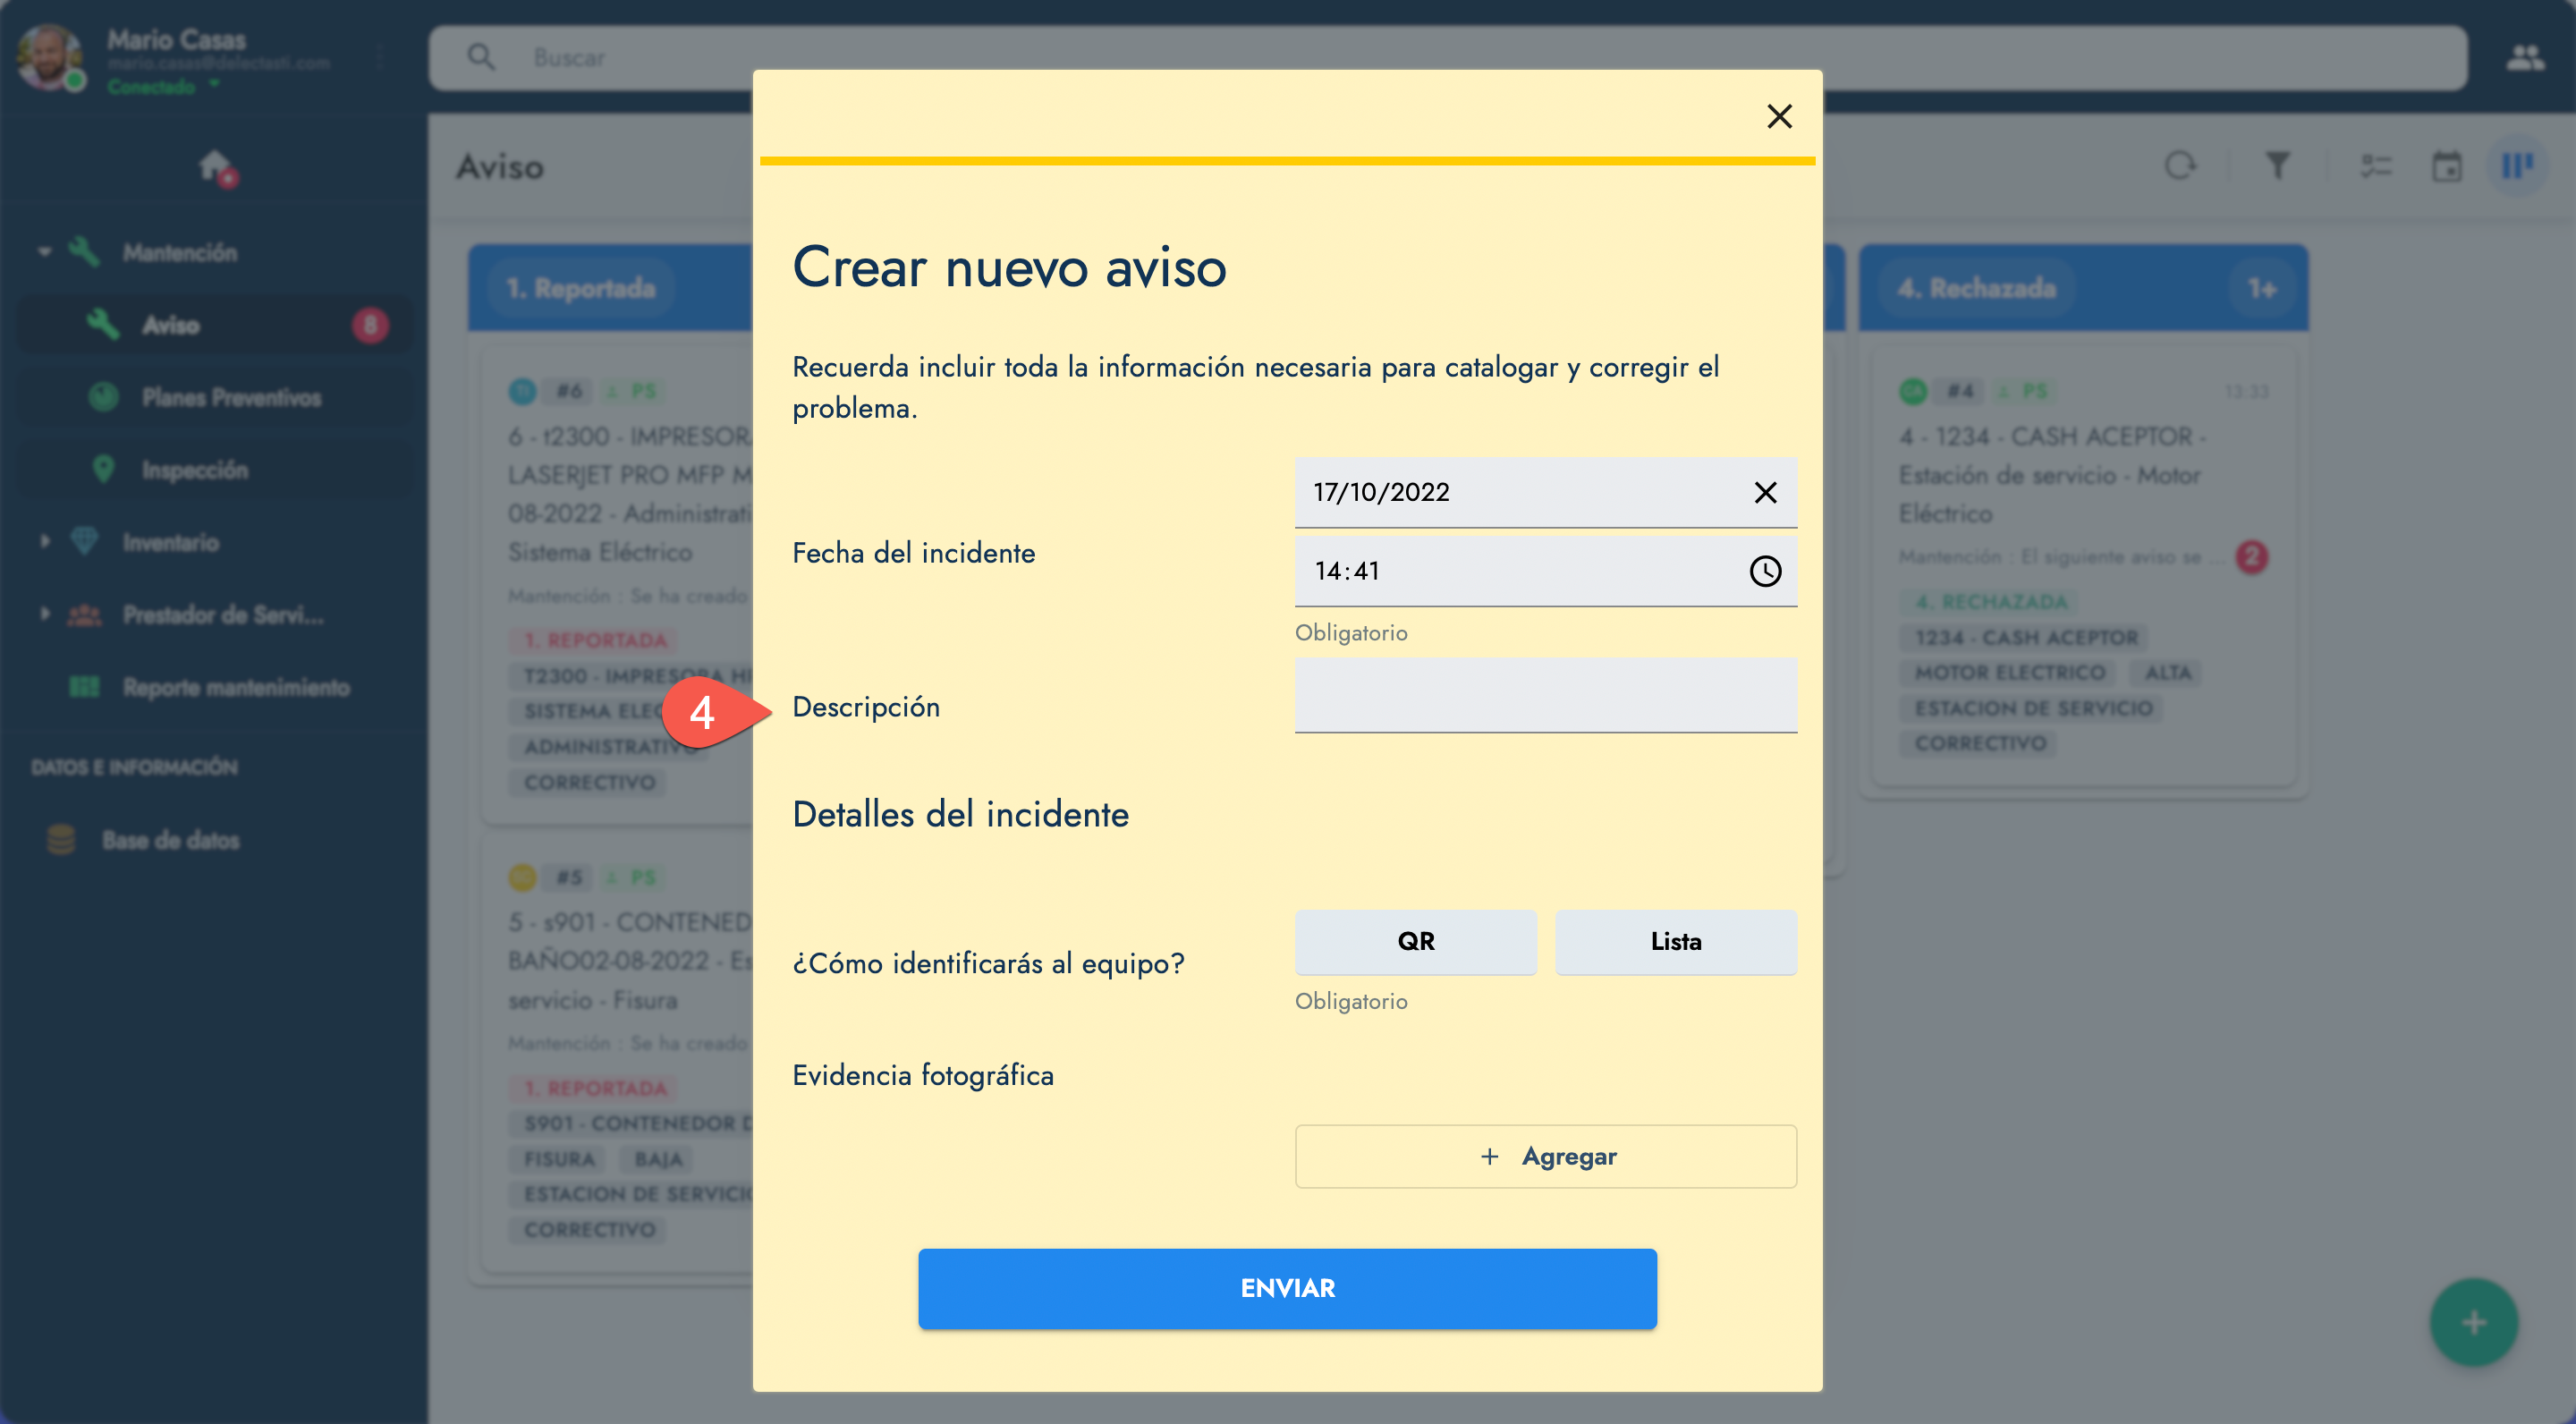Image resolution: width=2576 pixels, height=1424 pixels.
Task: Collapse the Mantención menu section
Action: [44, 252]
